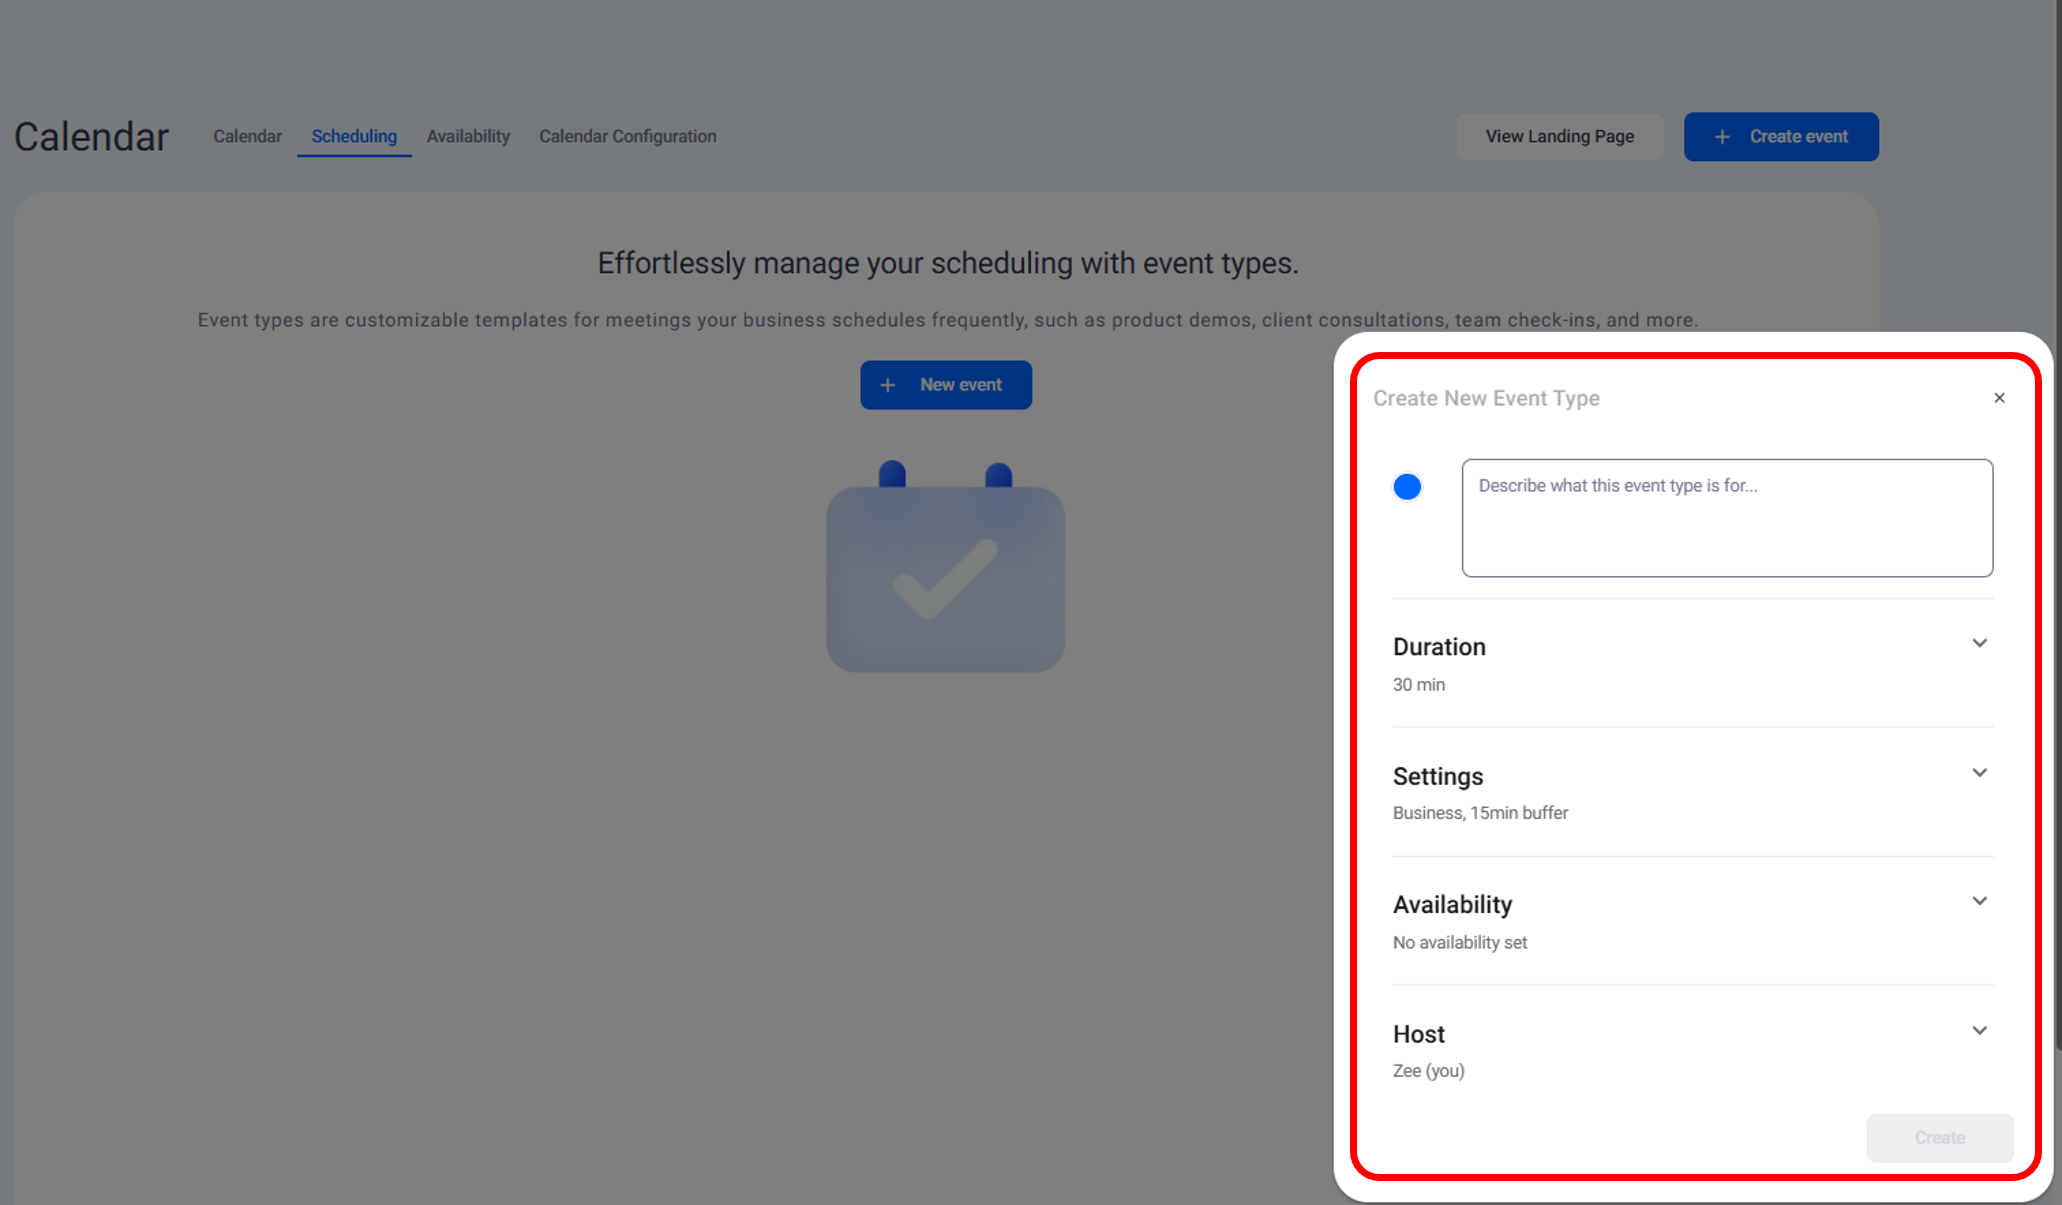The height and width of the screenshot is (1205, 2062).
Task: Expand the Availability section chevron
Action: 1979,901
